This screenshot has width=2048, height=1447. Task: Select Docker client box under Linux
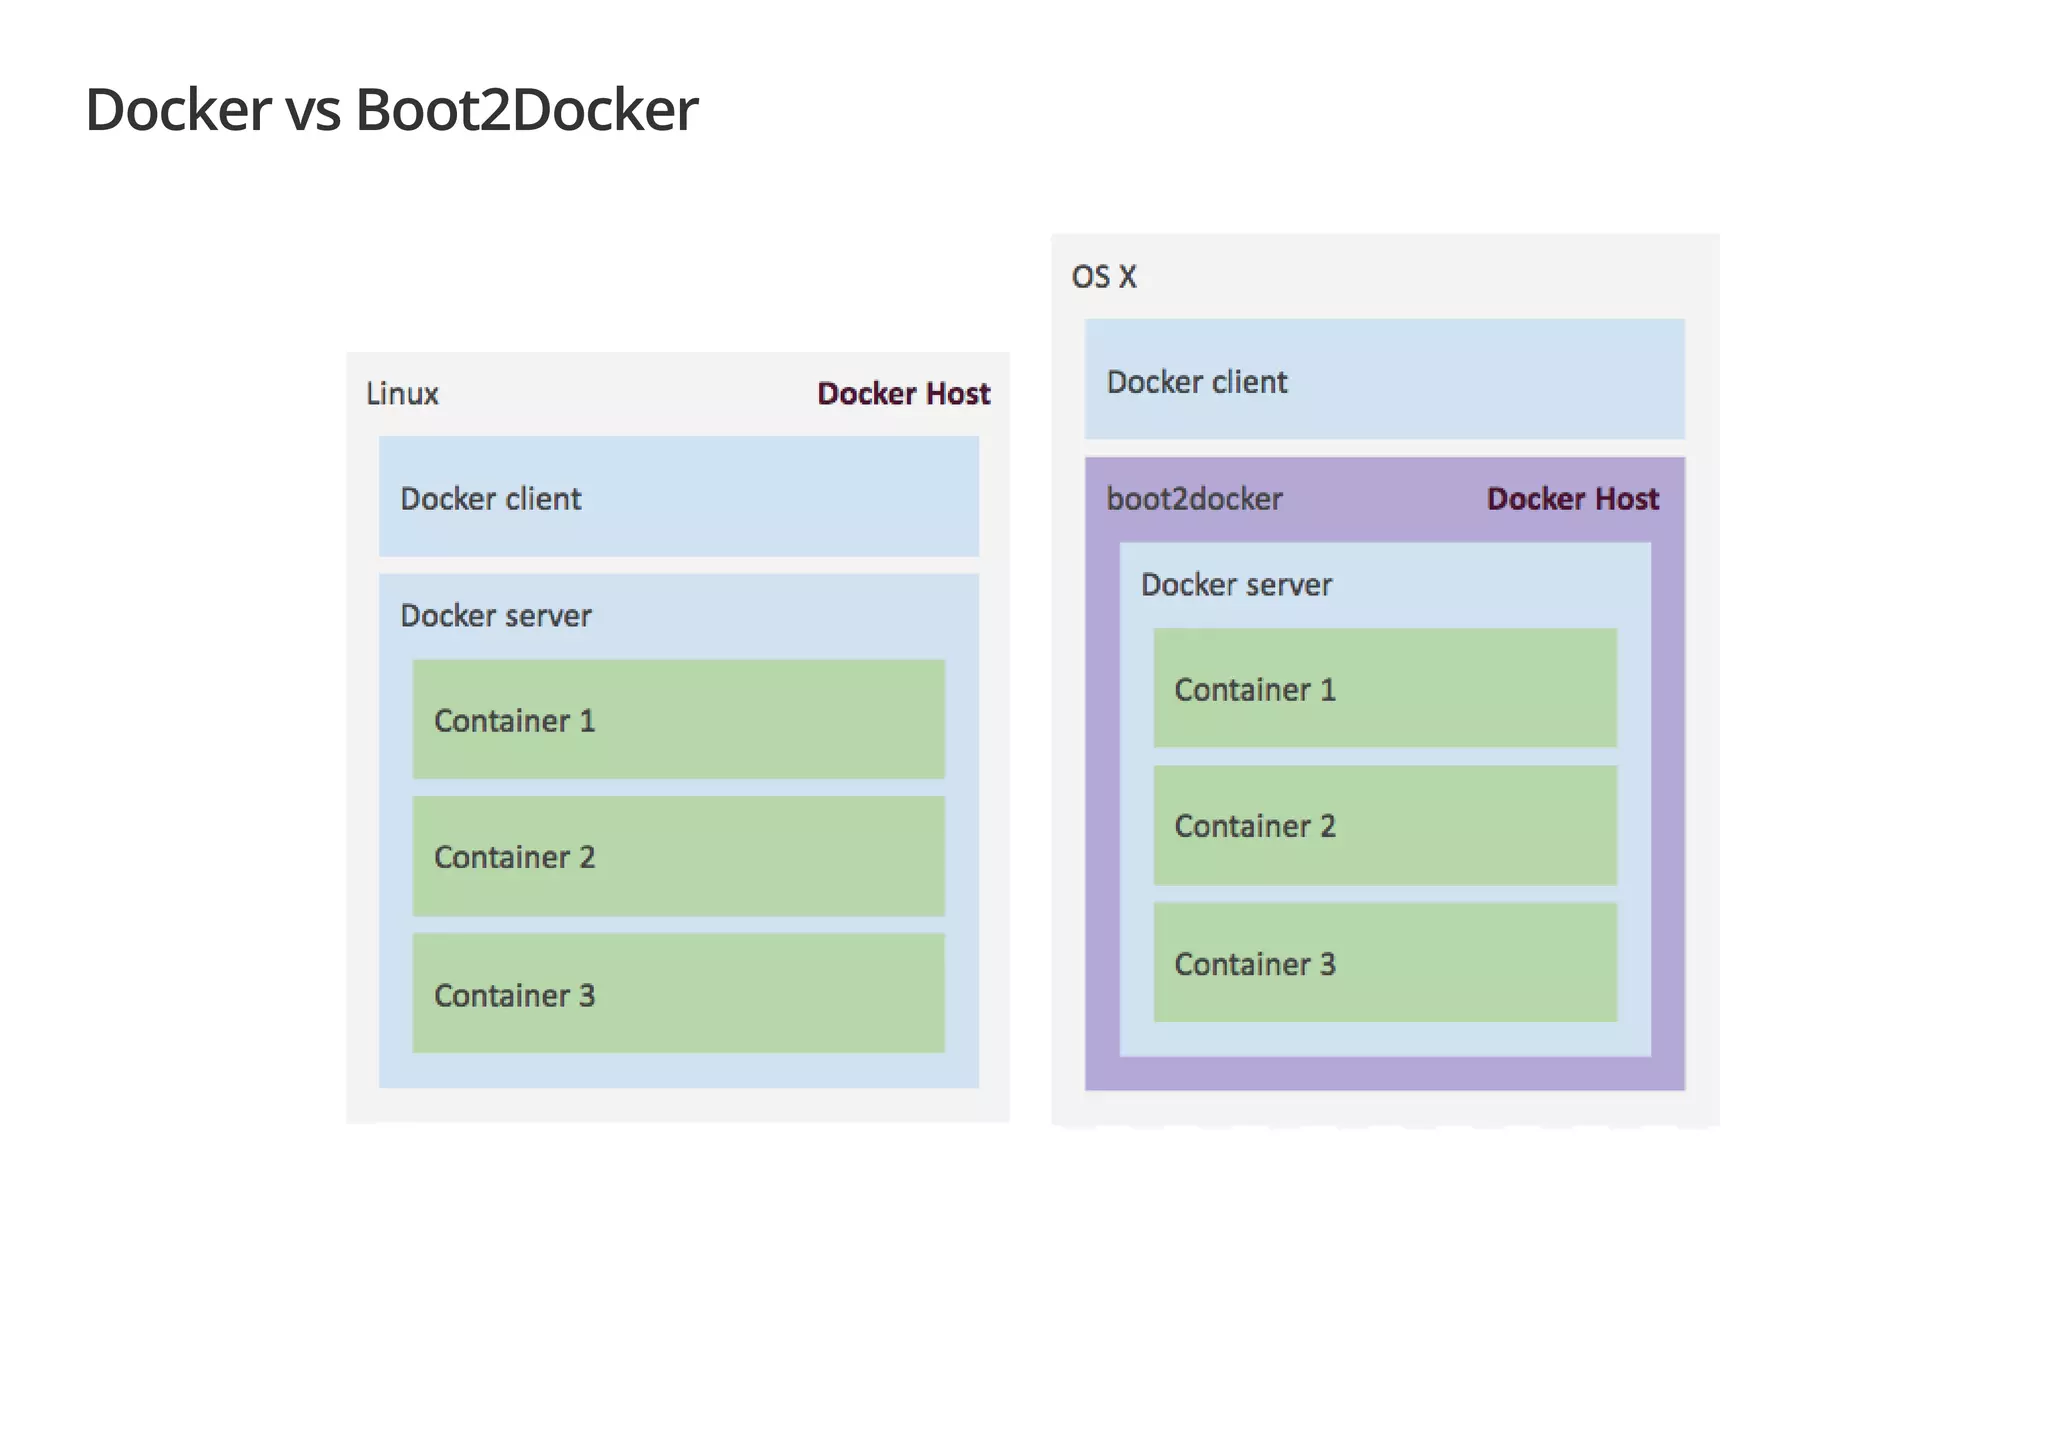[678, 497]
